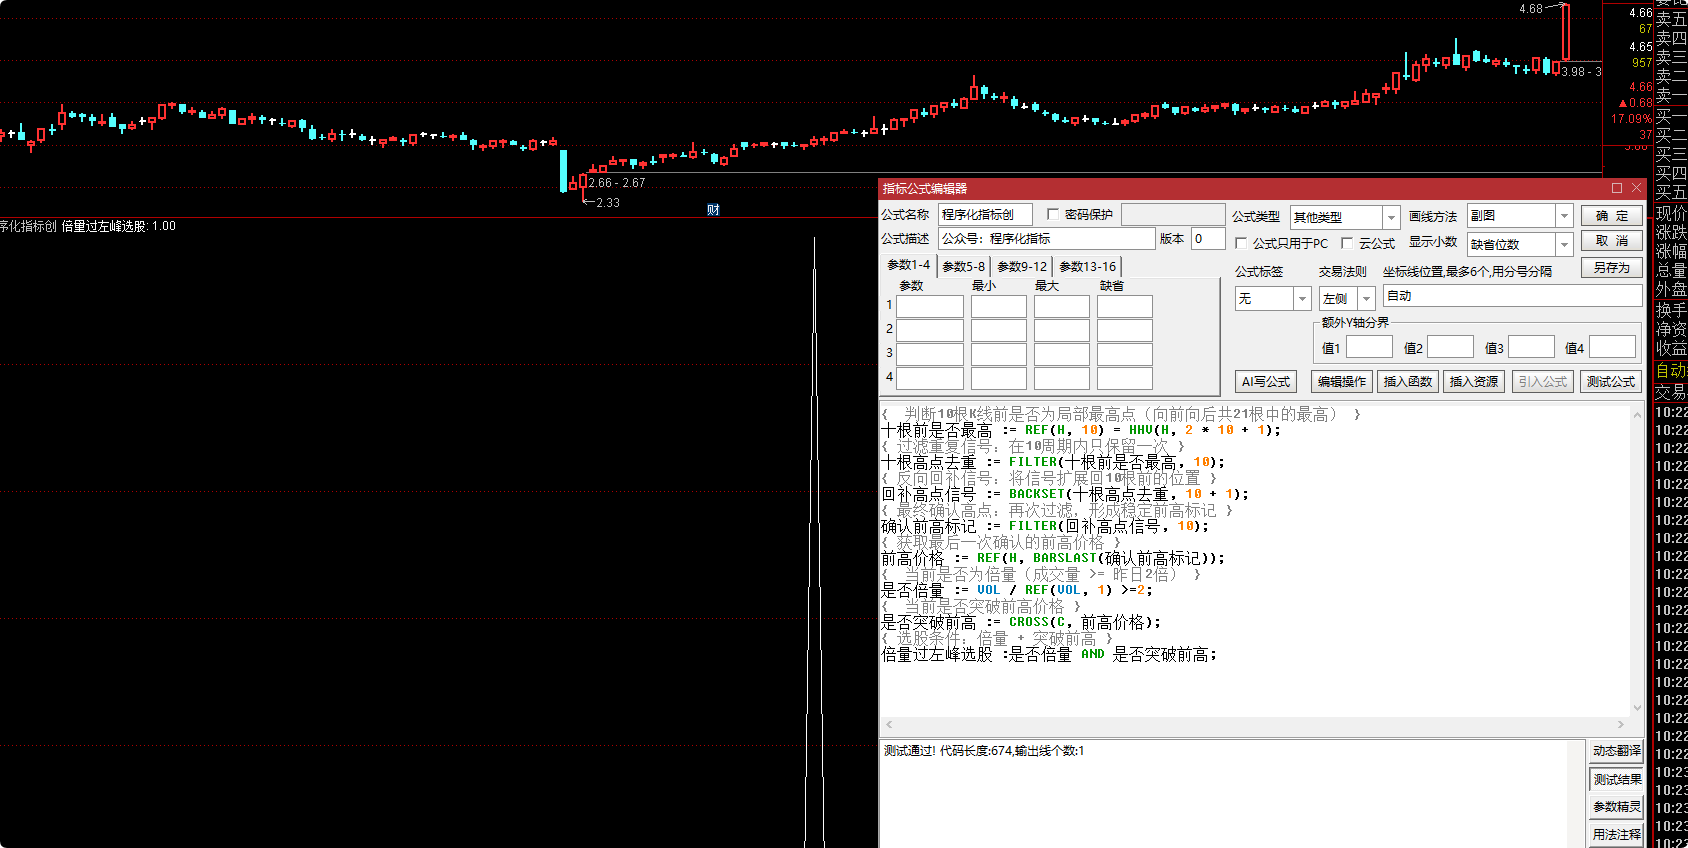The image size is (1688, 848).
Task: Open the 交易法则 dropdown showing 左侧
Action: [x=1366, y=298]
